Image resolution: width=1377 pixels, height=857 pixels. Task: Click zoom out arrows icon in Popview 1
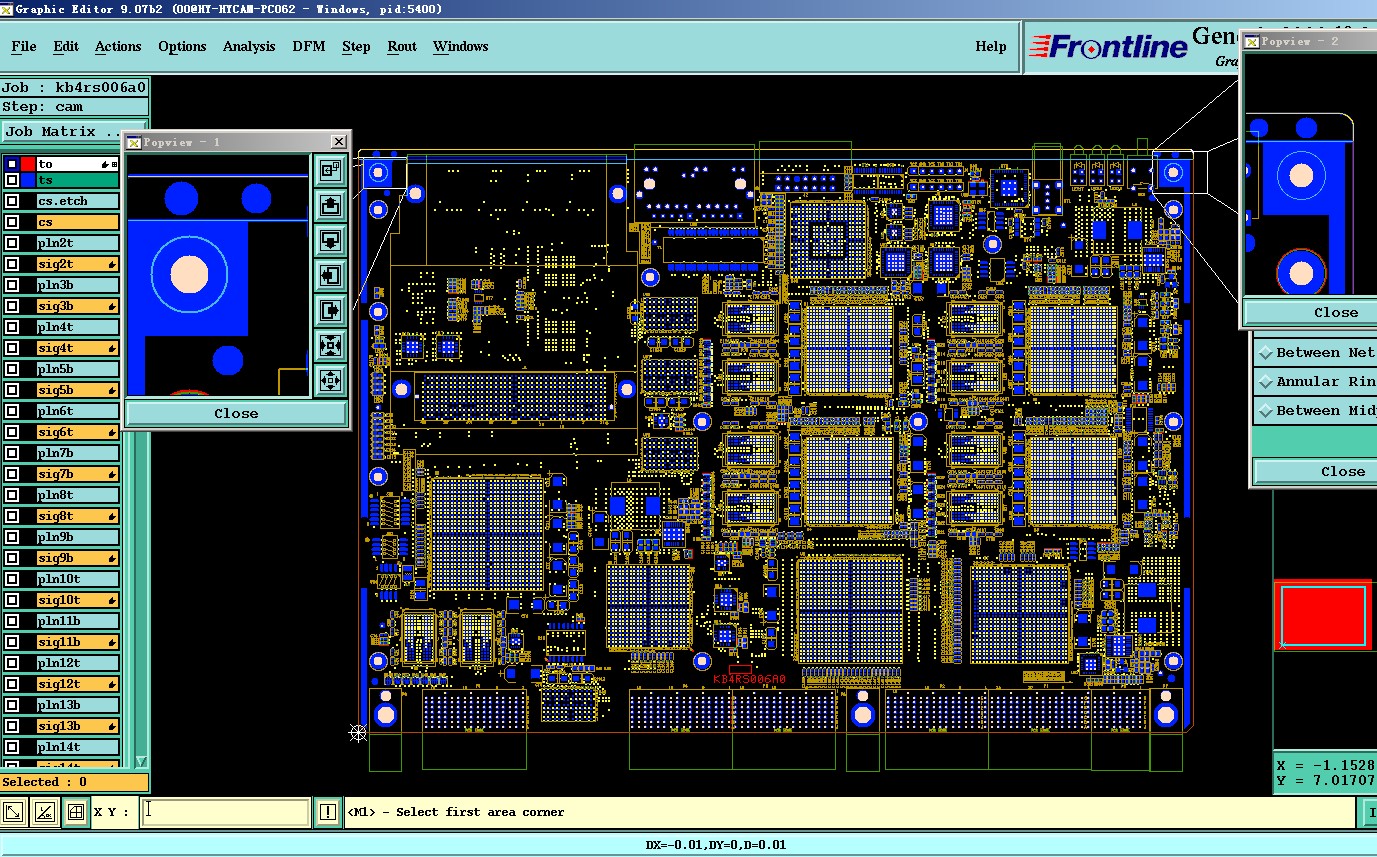tap(330, 381)
